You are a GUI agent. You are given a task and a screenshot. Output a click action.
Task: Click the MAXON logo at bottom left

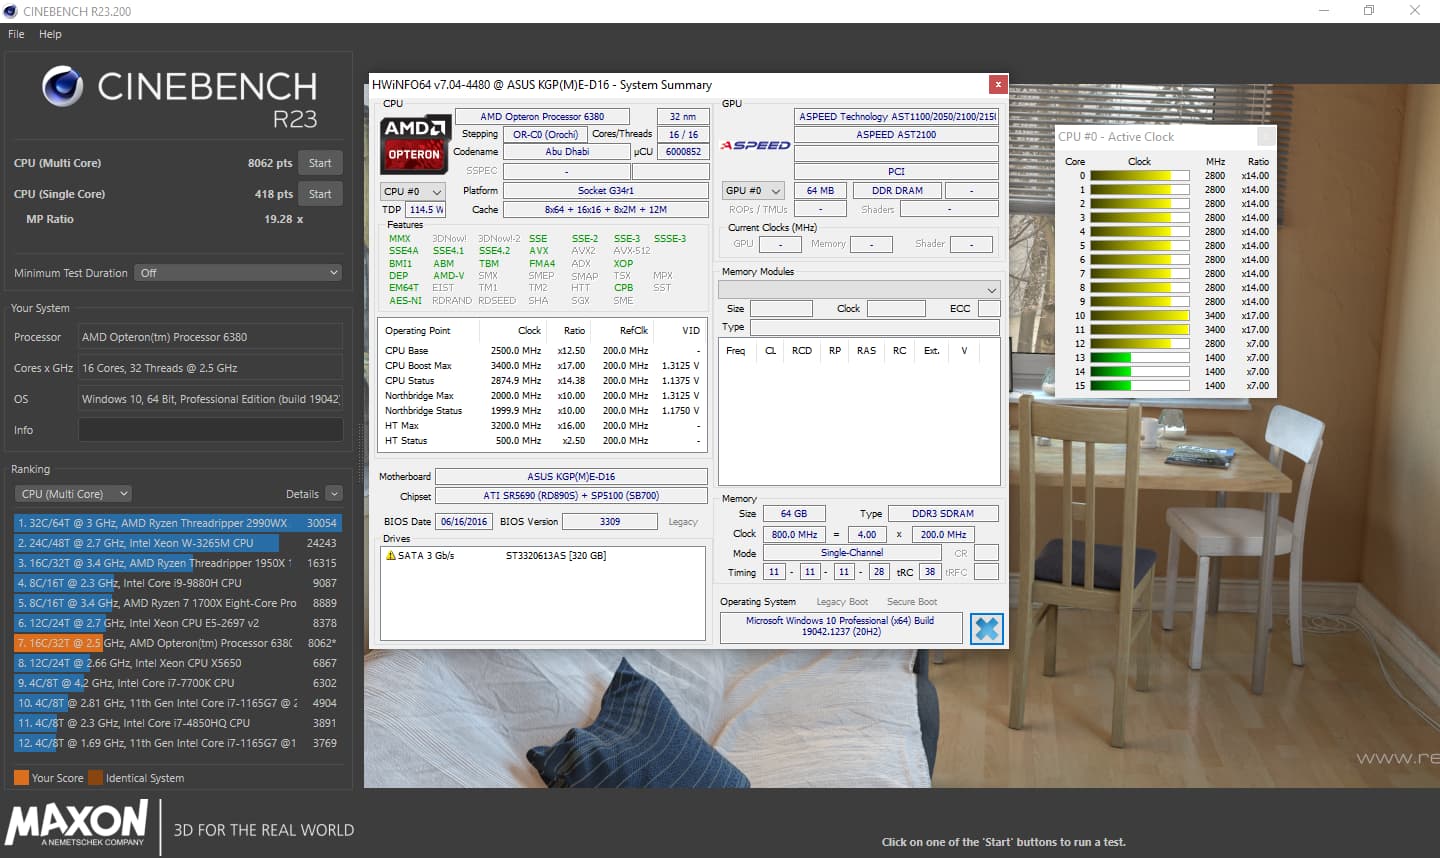77,824
